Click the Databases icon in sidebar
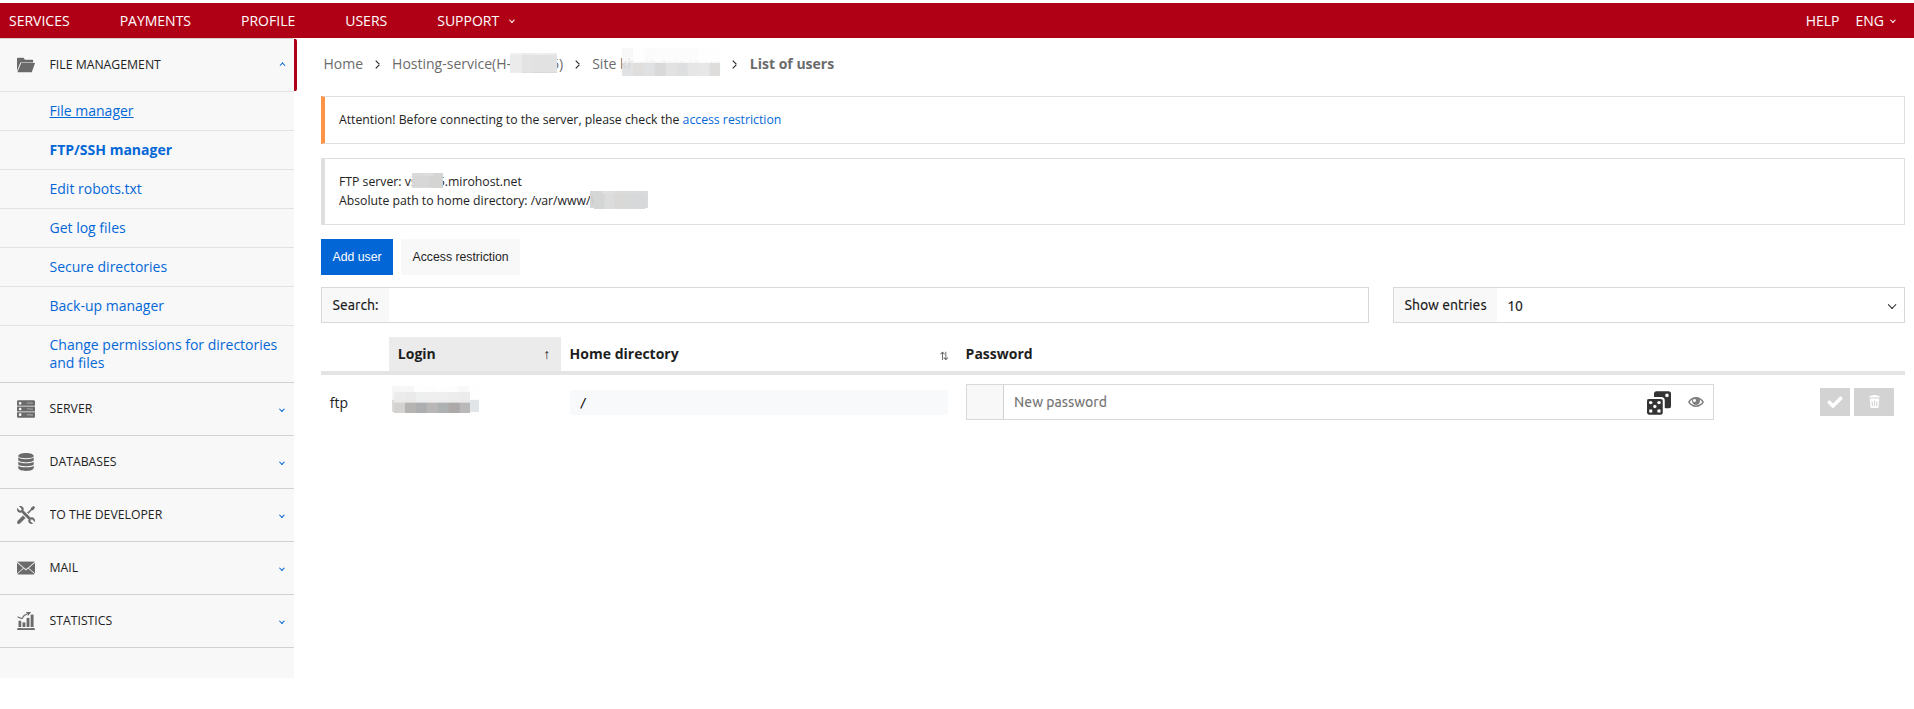The width and height of the screenshot is (1914, 709). pos(26,462)
